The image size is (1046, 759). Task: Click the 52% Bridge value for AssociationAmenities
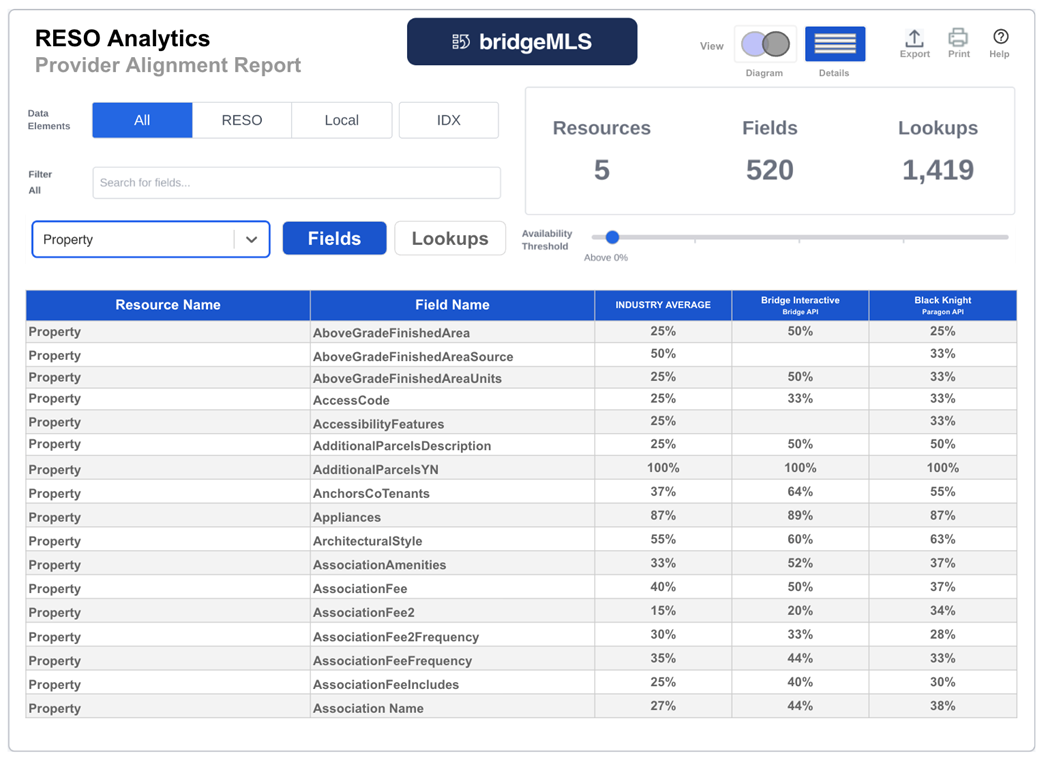(800, 563)
